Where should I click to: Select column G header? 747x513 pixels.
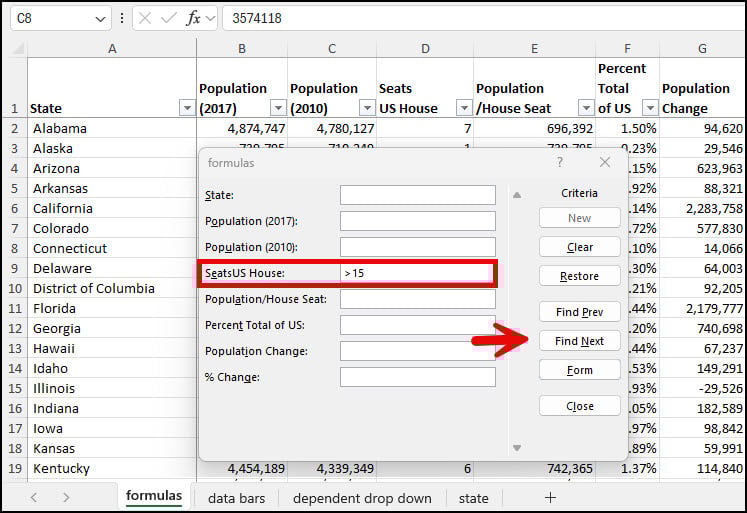[702, 48]
